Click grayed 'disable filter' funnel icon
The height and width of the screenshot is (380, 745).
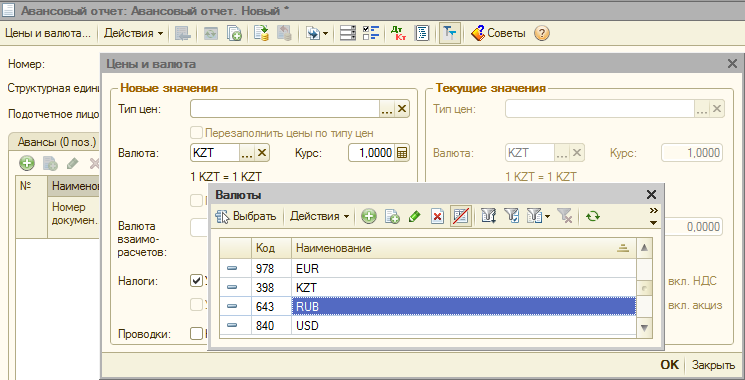[564, 217]
